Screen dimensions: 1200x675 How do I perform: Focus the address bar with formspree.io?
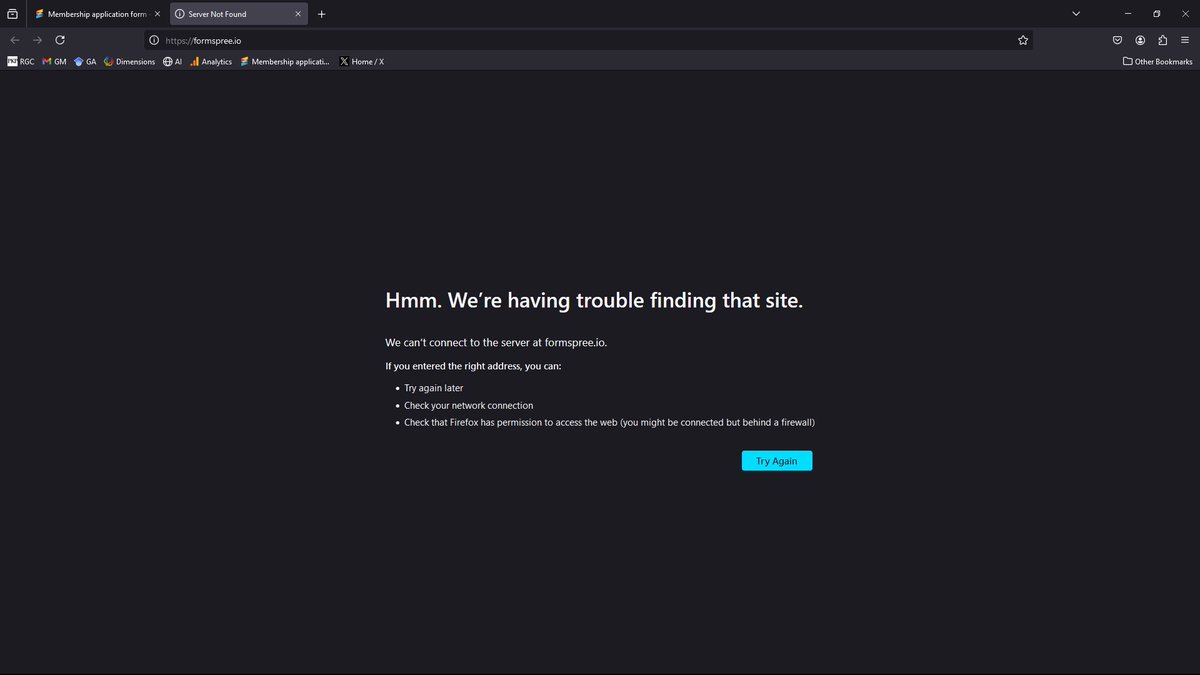[x=588, y=40]
